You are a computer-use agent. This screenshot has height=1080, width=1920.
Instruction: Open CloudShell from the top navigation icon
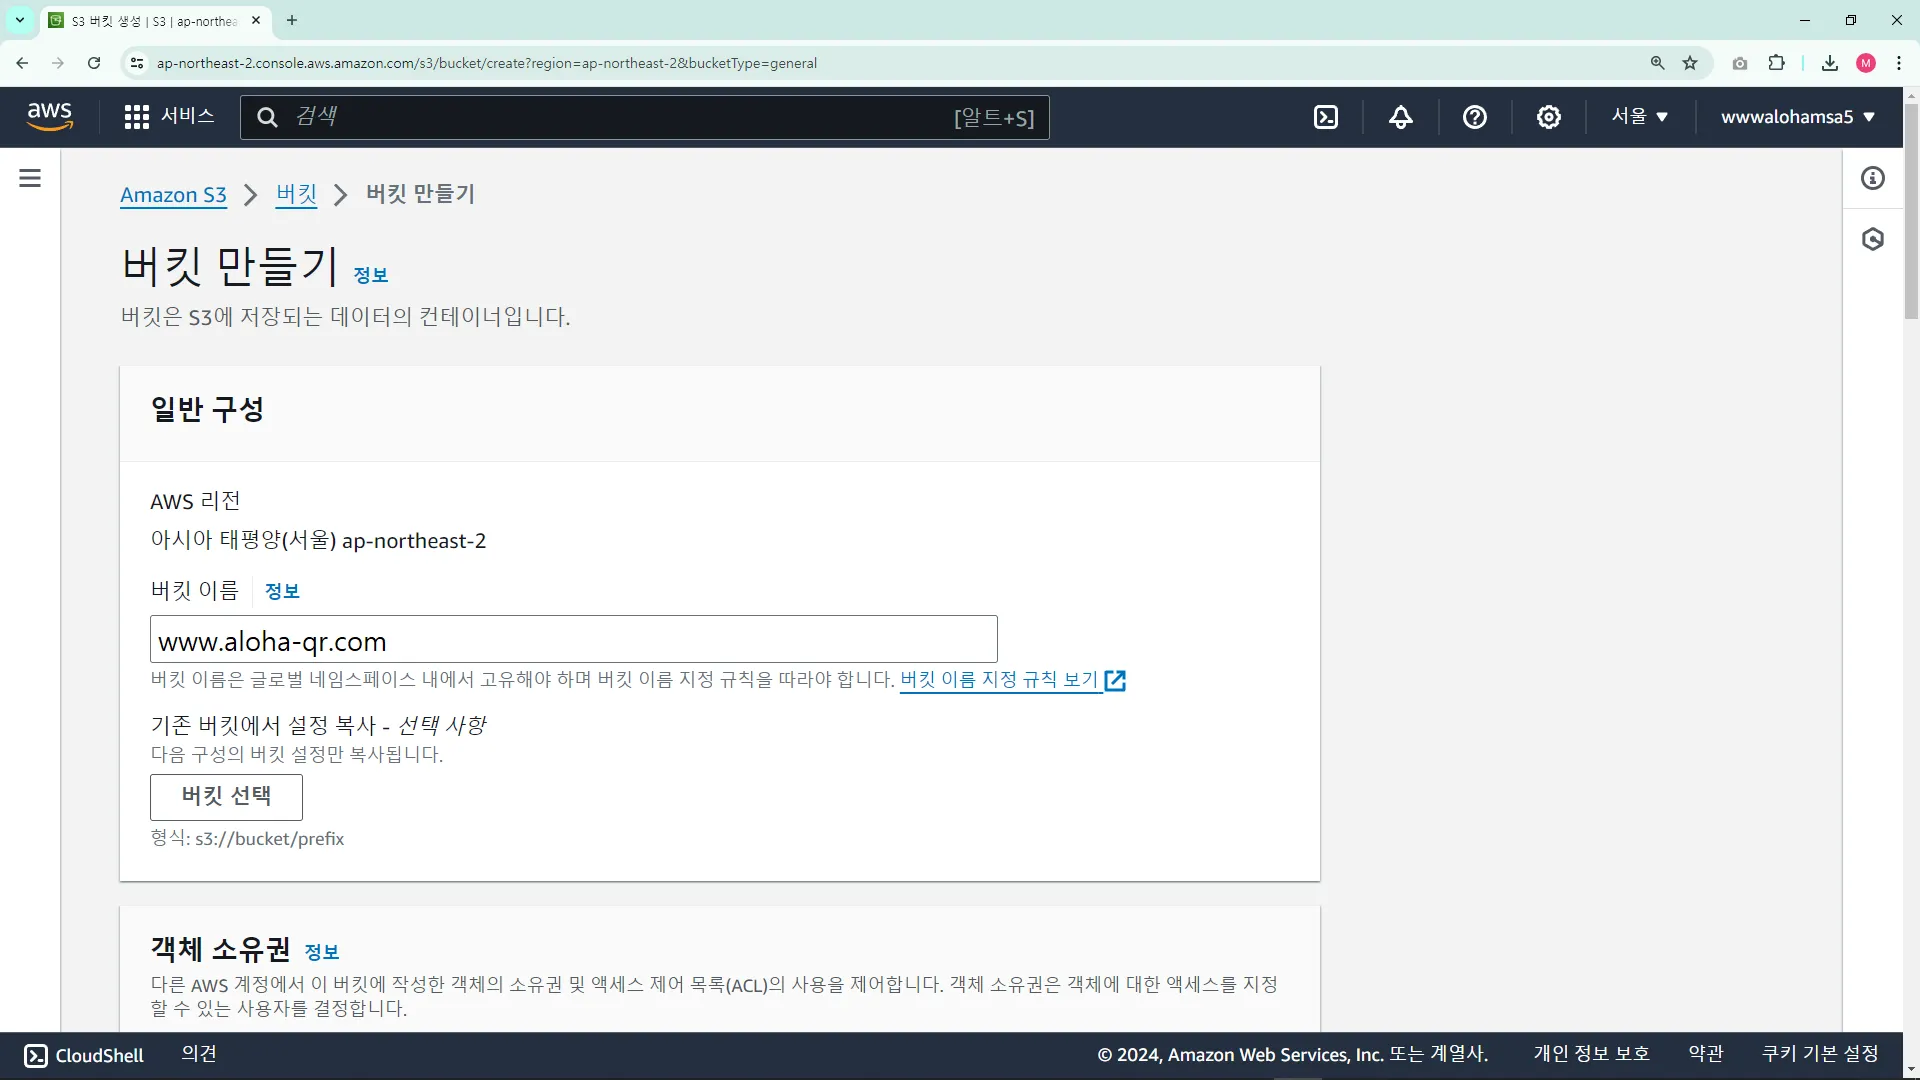[x=1326, y=117]
